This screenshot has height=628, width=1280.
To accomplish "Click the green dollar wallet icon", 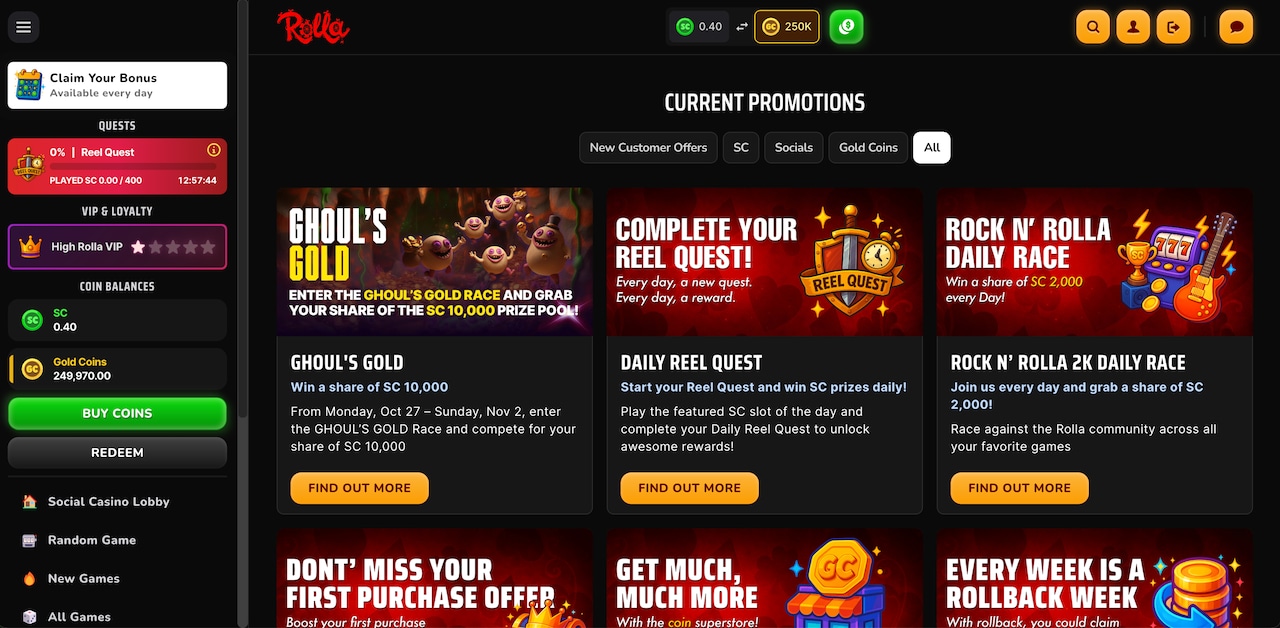I will (846, 27).
